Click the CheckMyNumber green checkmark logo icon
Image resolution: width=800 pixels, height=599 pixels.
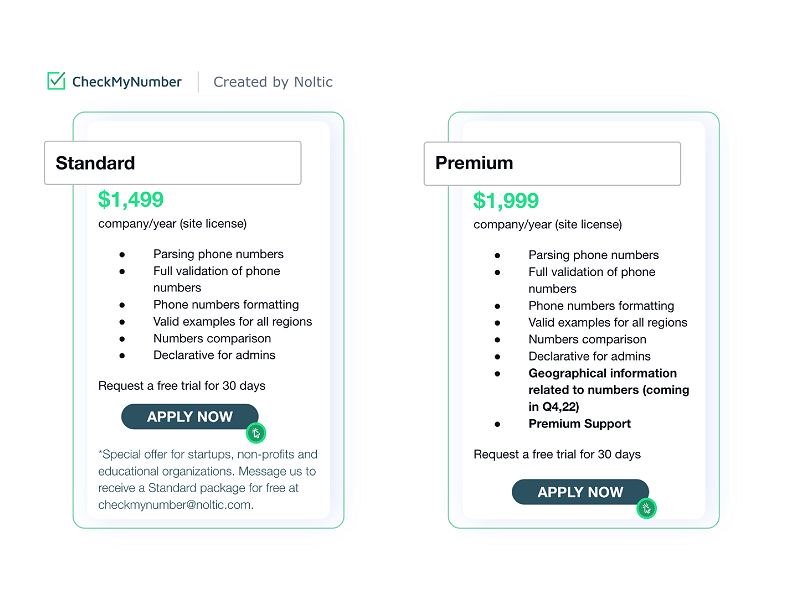coord(56,81)
